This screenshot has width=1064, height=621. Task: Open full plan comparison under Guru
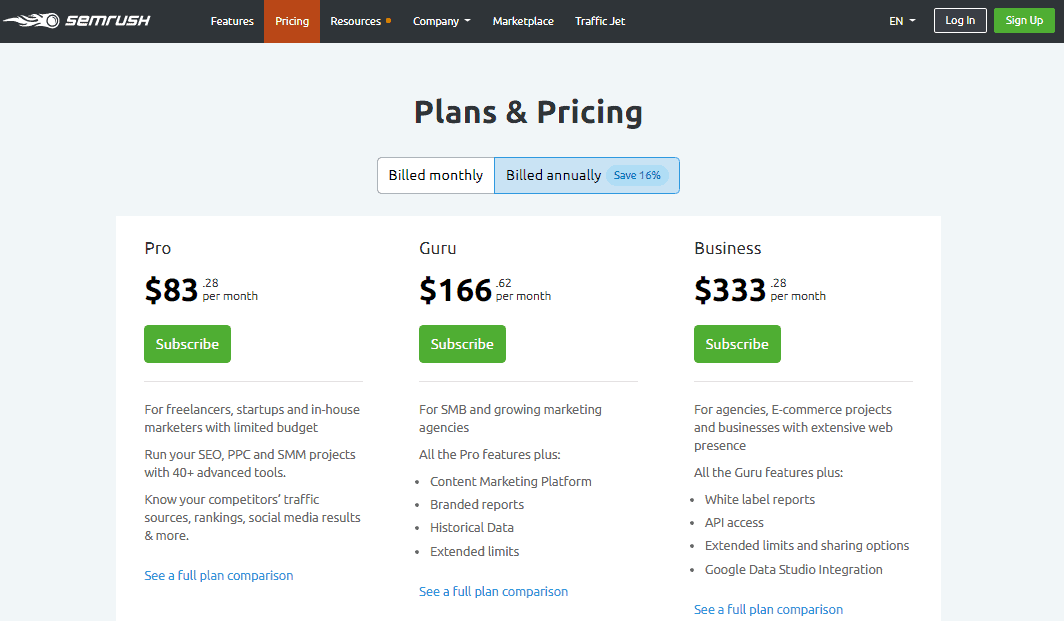[x=494, y=591]
